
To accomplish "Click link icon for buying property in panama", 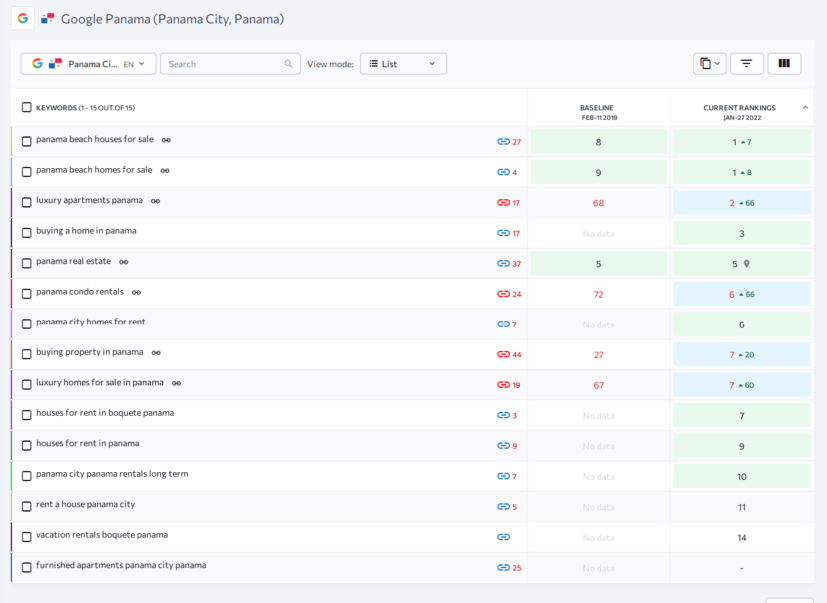I will tap(503, 355).
